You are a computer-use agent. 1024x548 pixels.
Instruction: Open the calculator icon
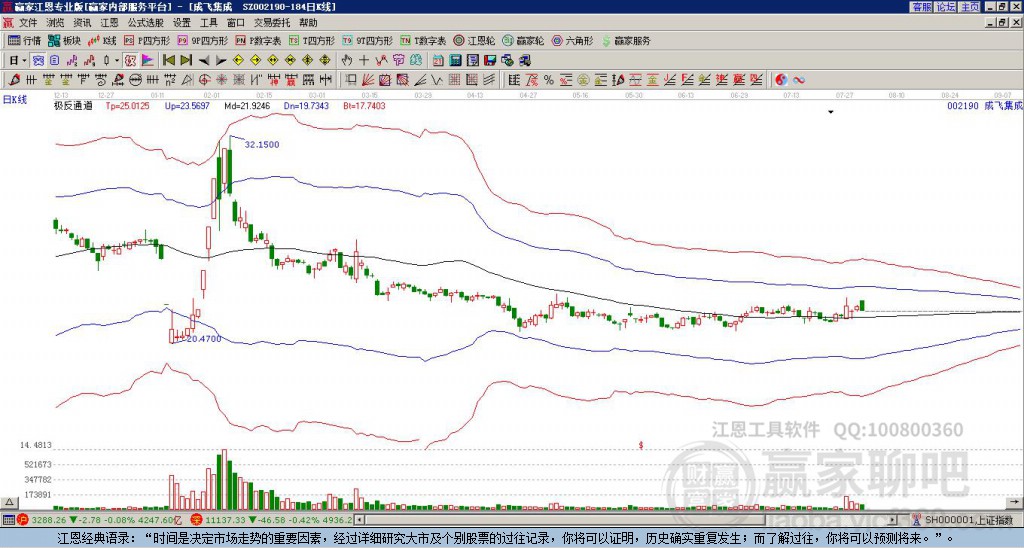coord(455,61)
